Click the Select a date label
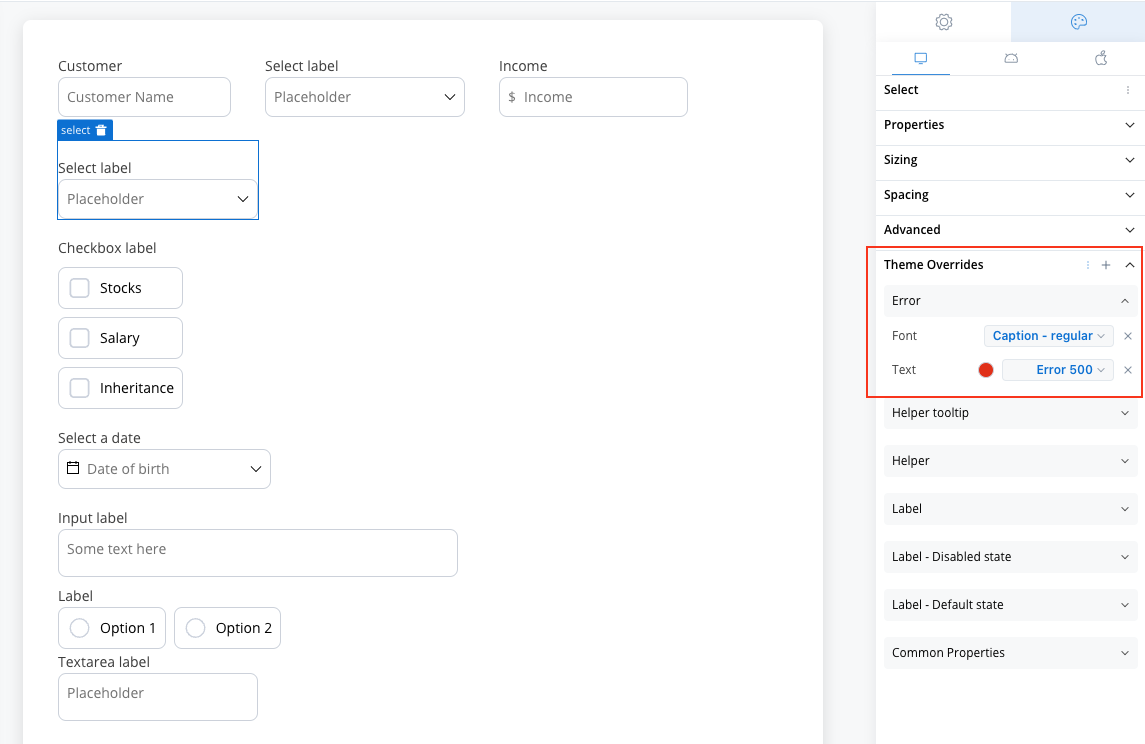The width and height of the screenshot is (1145, 744). (99, 438)
